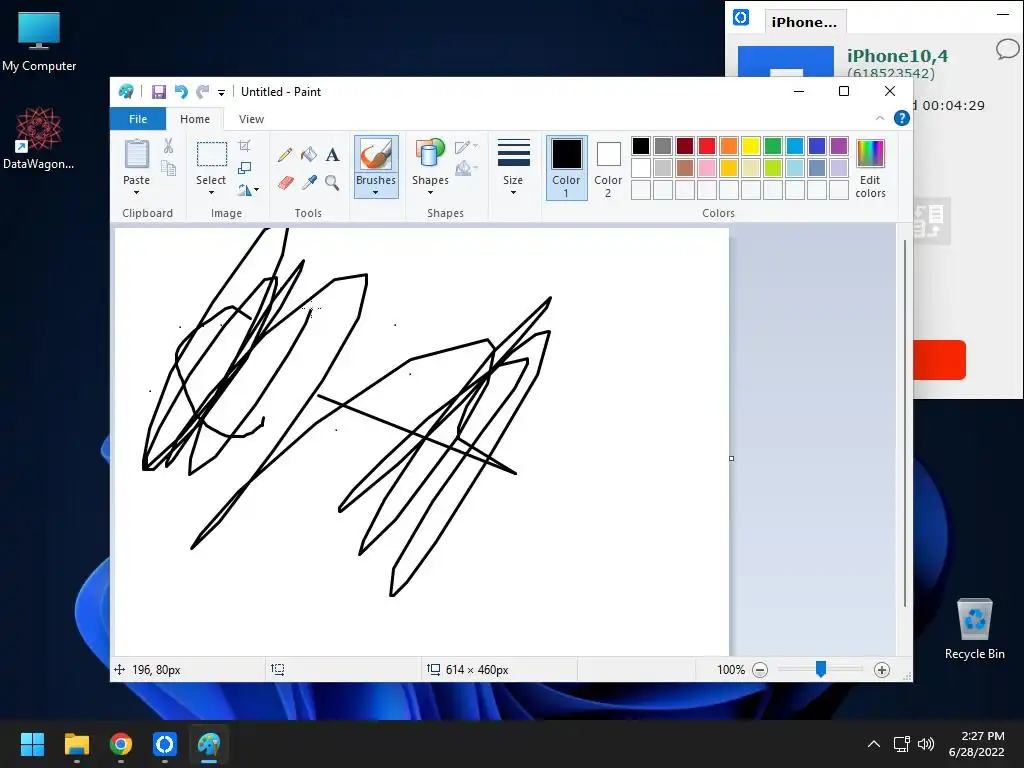1024x768 pixels.
Task: Activate Color 1 foreground selector
Action: [x=566, y=168]
